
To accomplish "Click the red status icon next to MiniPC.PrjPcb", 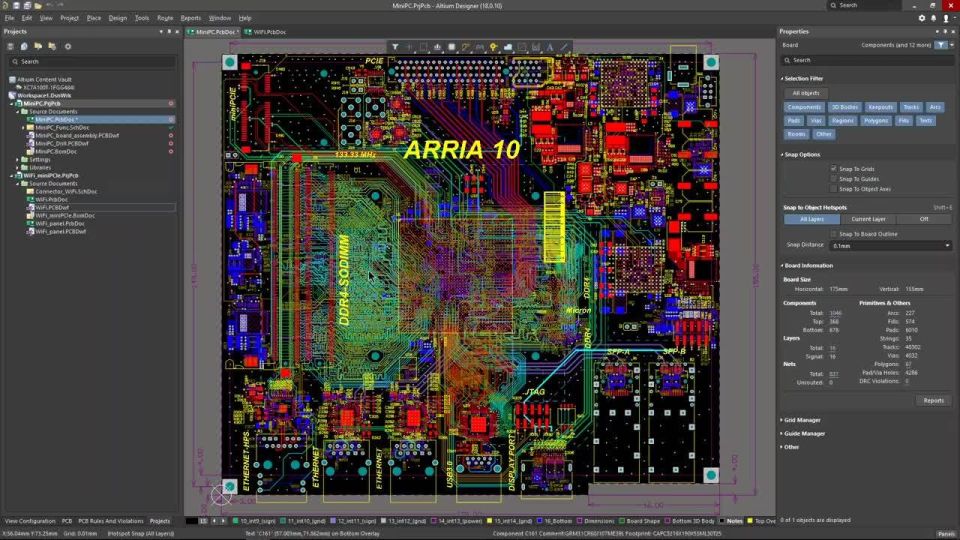I will pos(171,103).
